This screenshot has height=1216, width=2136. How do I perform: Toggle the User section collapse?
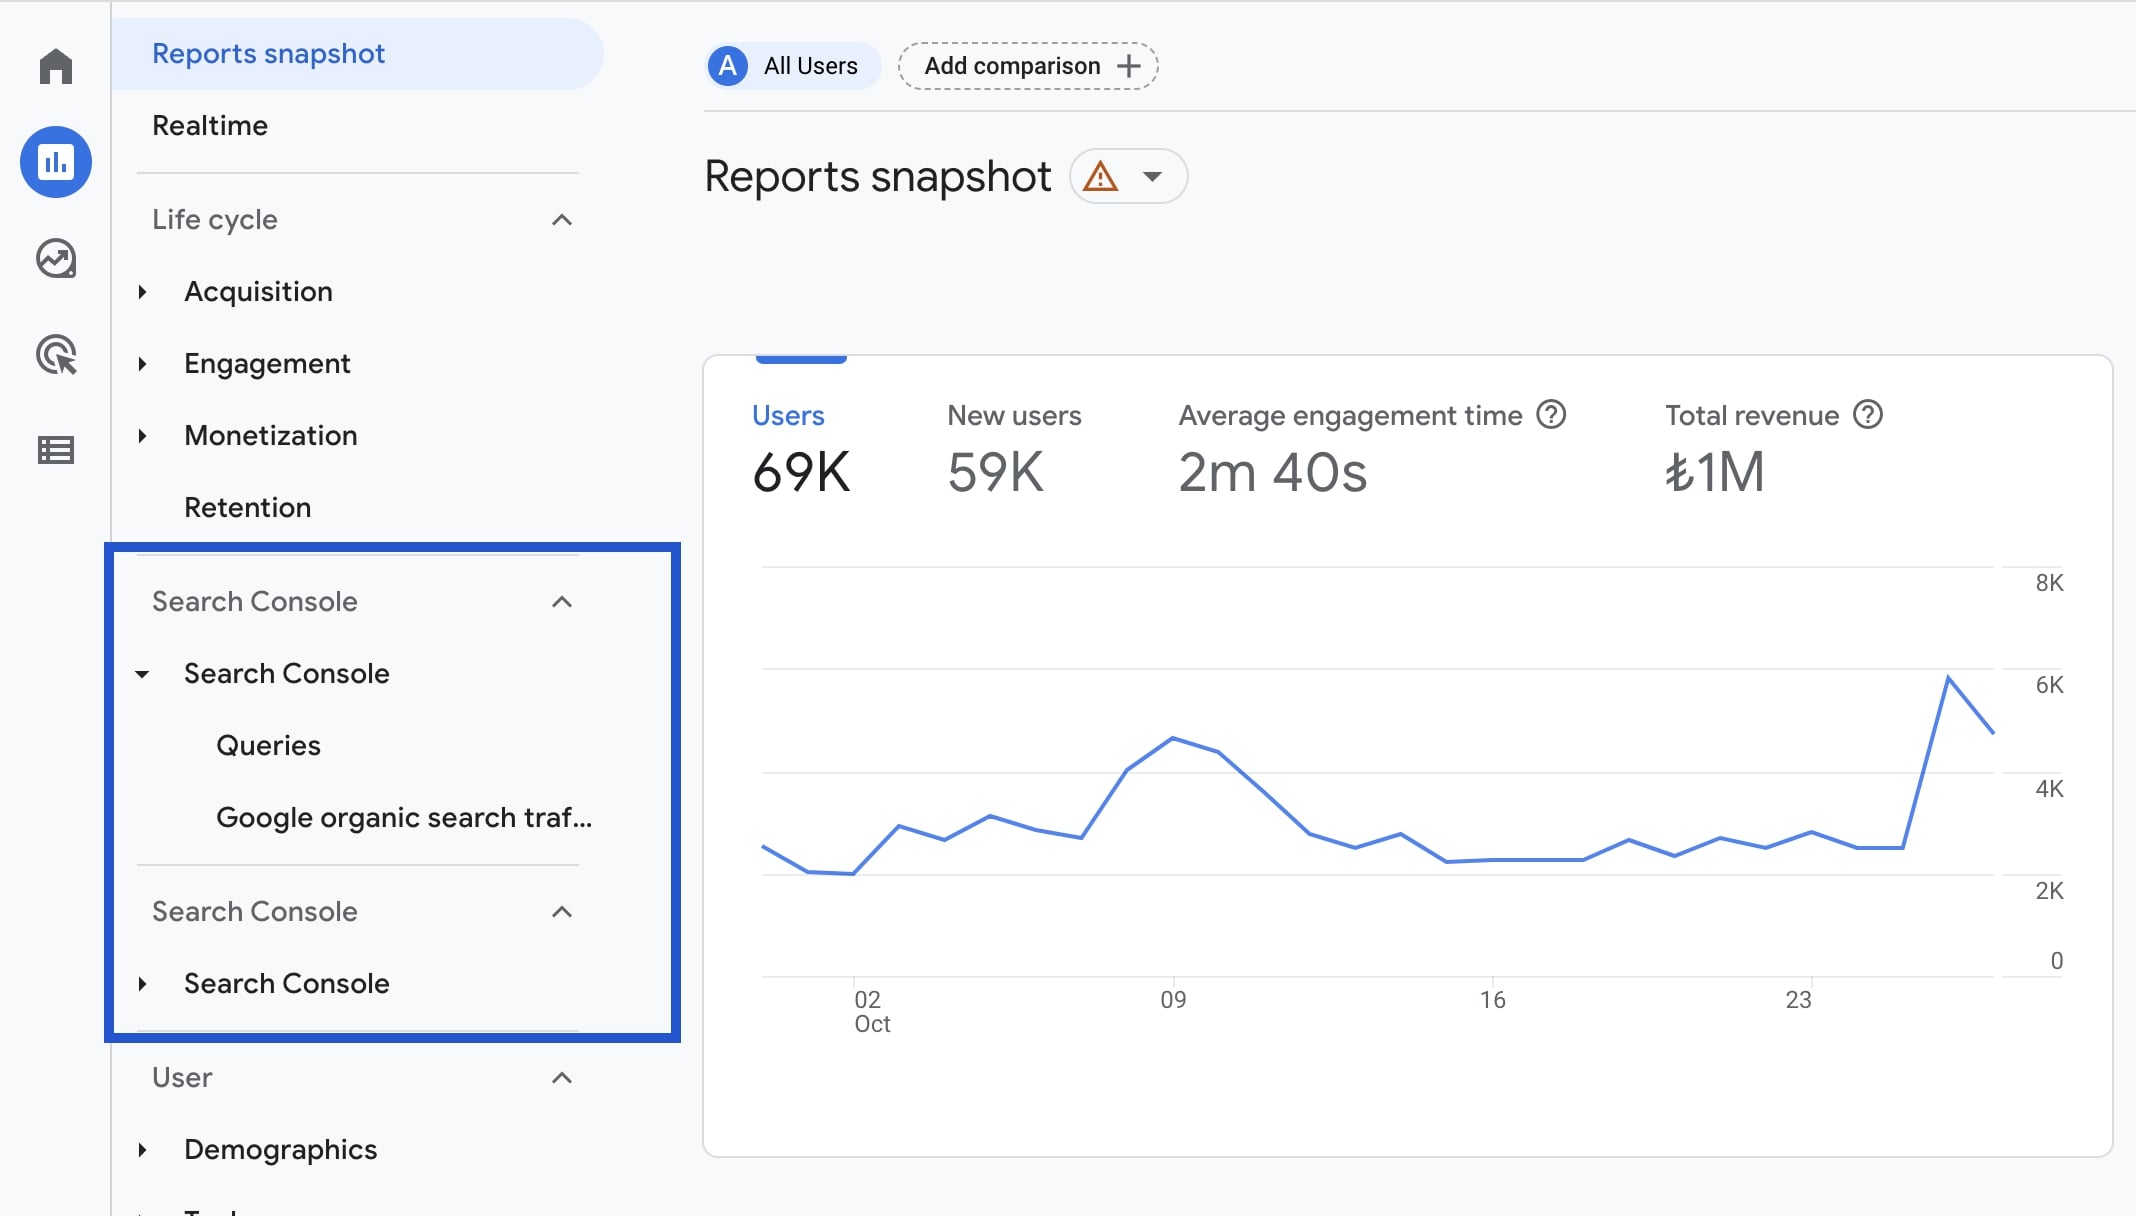[x=562, y=1077]
